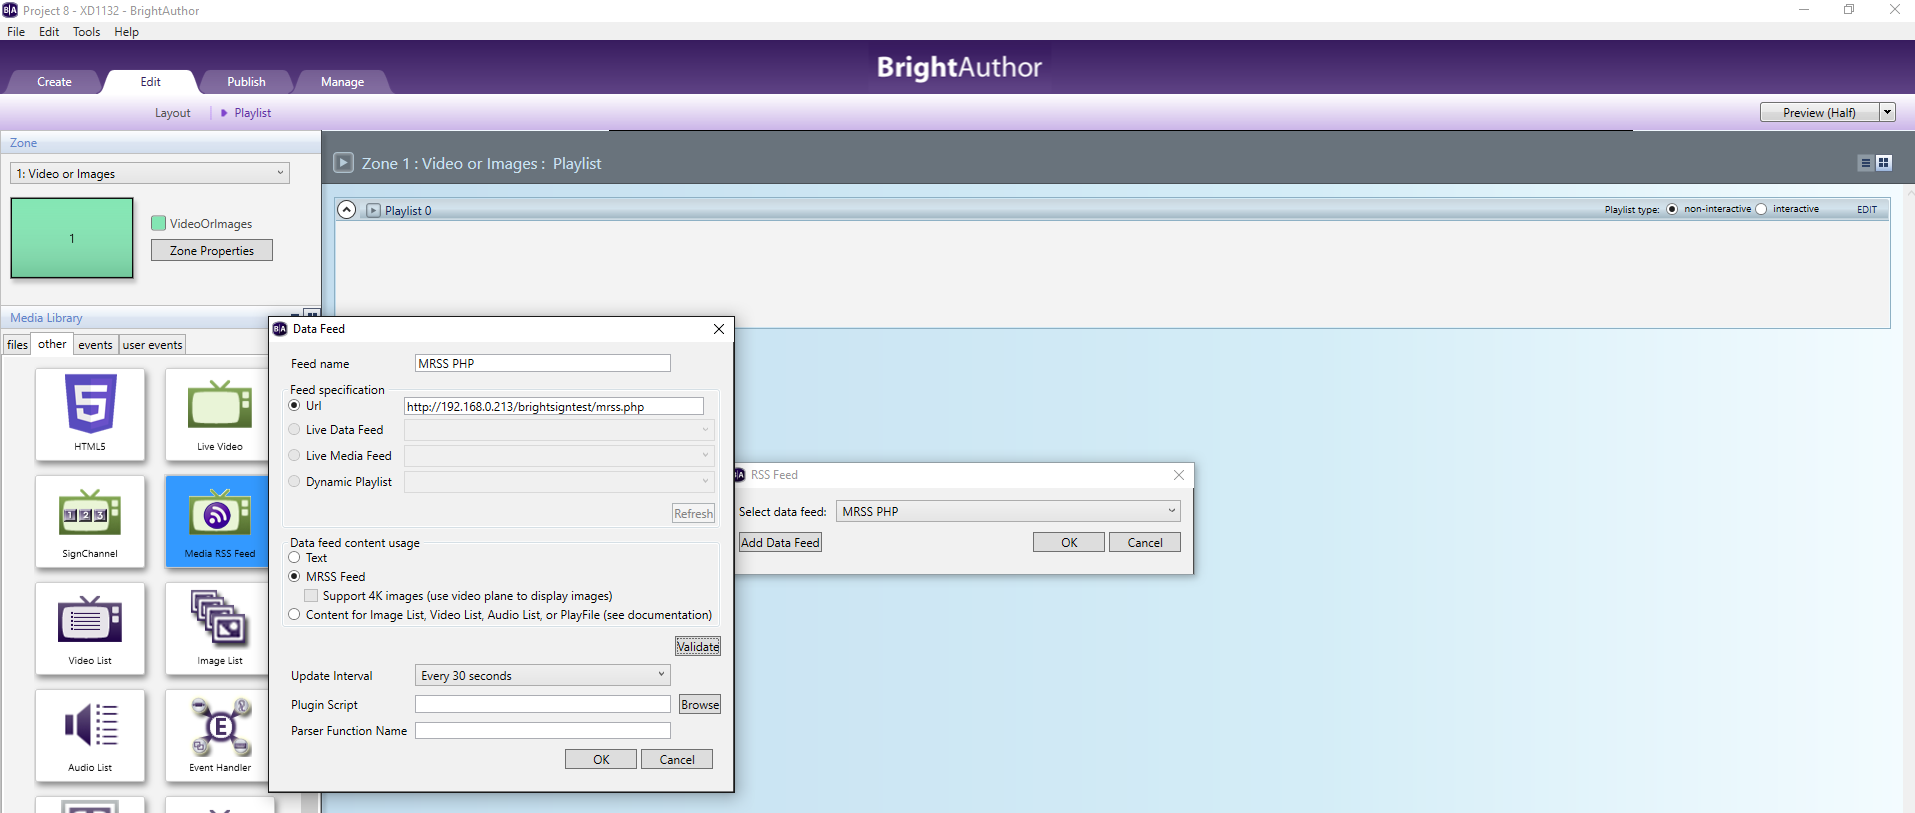Click the EDIT link on Playlist 0
This screenshot has width=1915, height=813.
(1867, 210)
